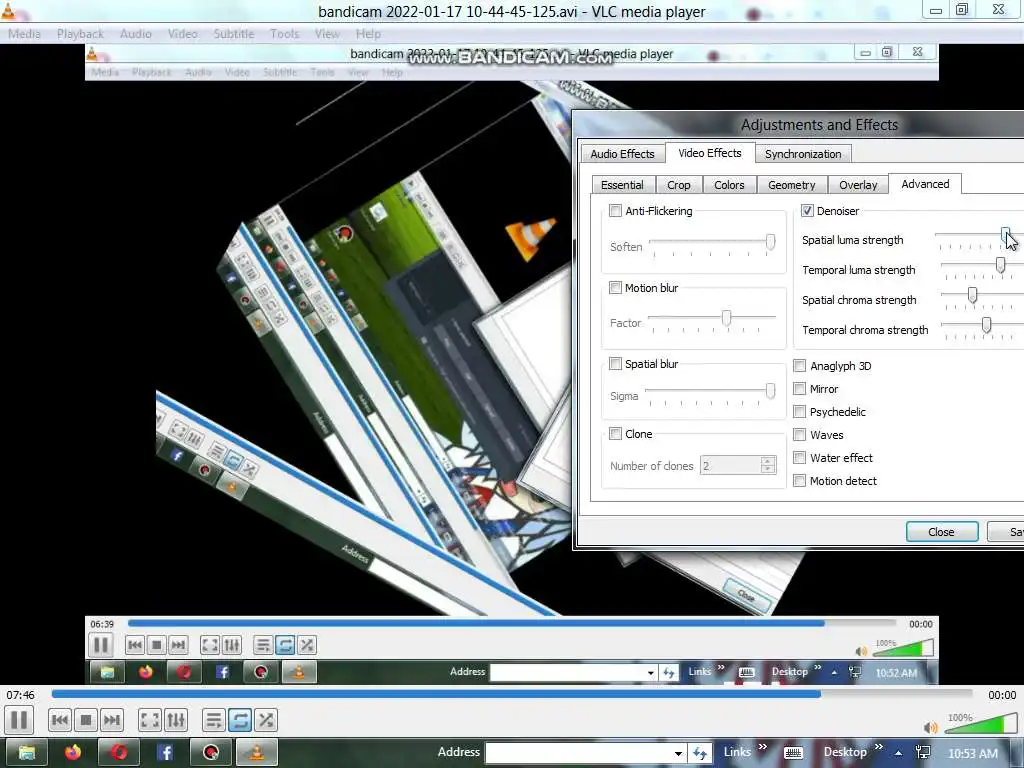Click the inner VLC window shuffle icon
Image resolution: width=1024 pixels, height=768 pixels.
click(306, 645)
